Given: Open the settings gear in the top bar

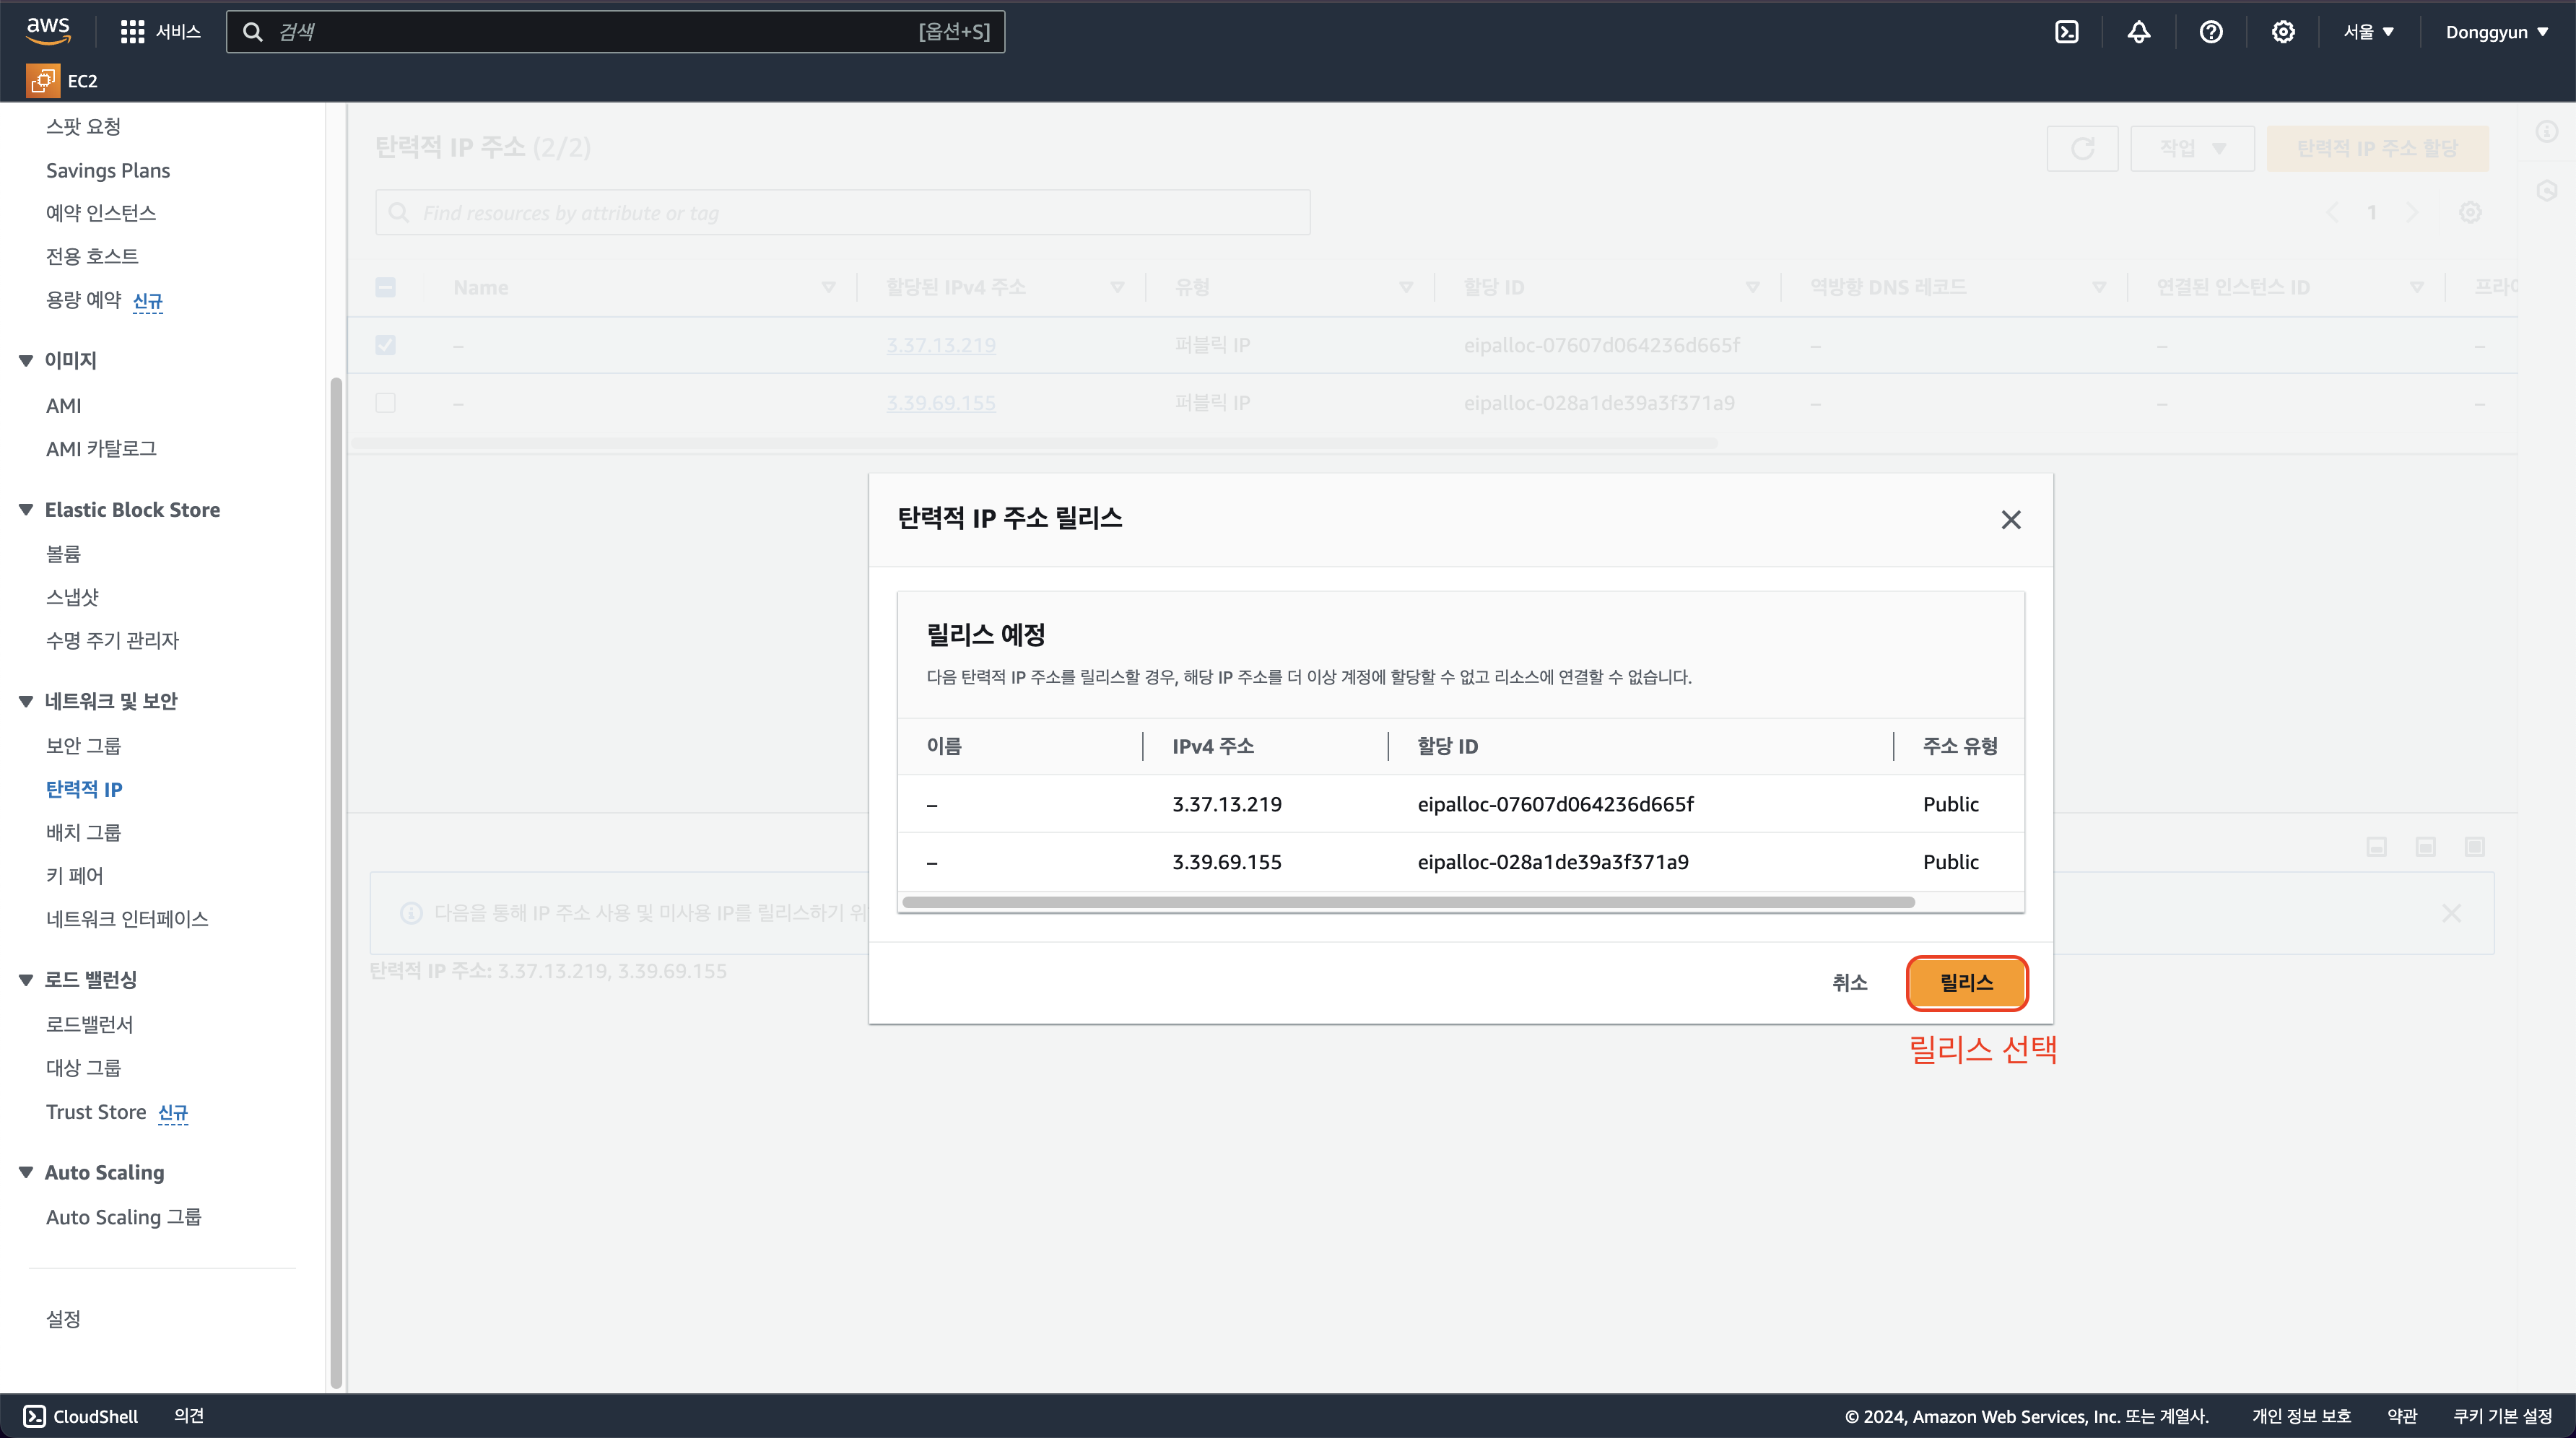Looking at the screenshot, I should point(2283,32).
